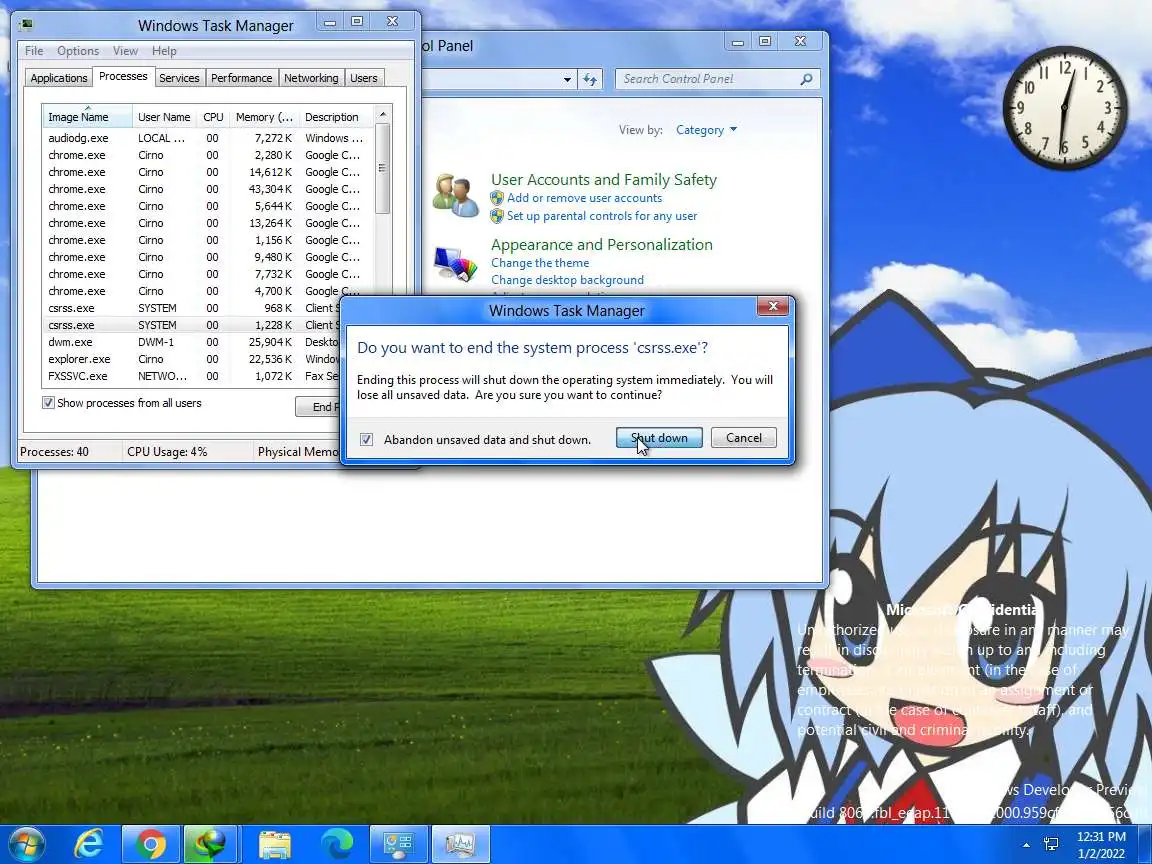
Task: Select chrome.exe row using 43,304 K
Action: [207, 189]
